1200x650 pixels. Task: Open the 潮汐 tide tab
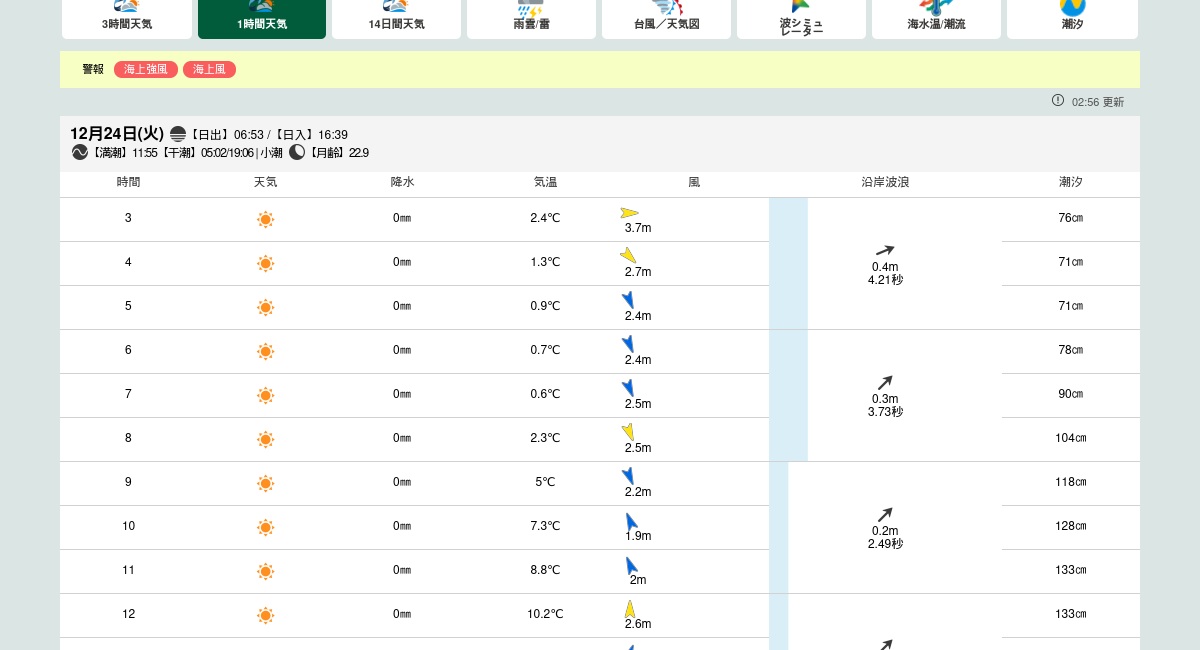click(x=1072, y=19)
